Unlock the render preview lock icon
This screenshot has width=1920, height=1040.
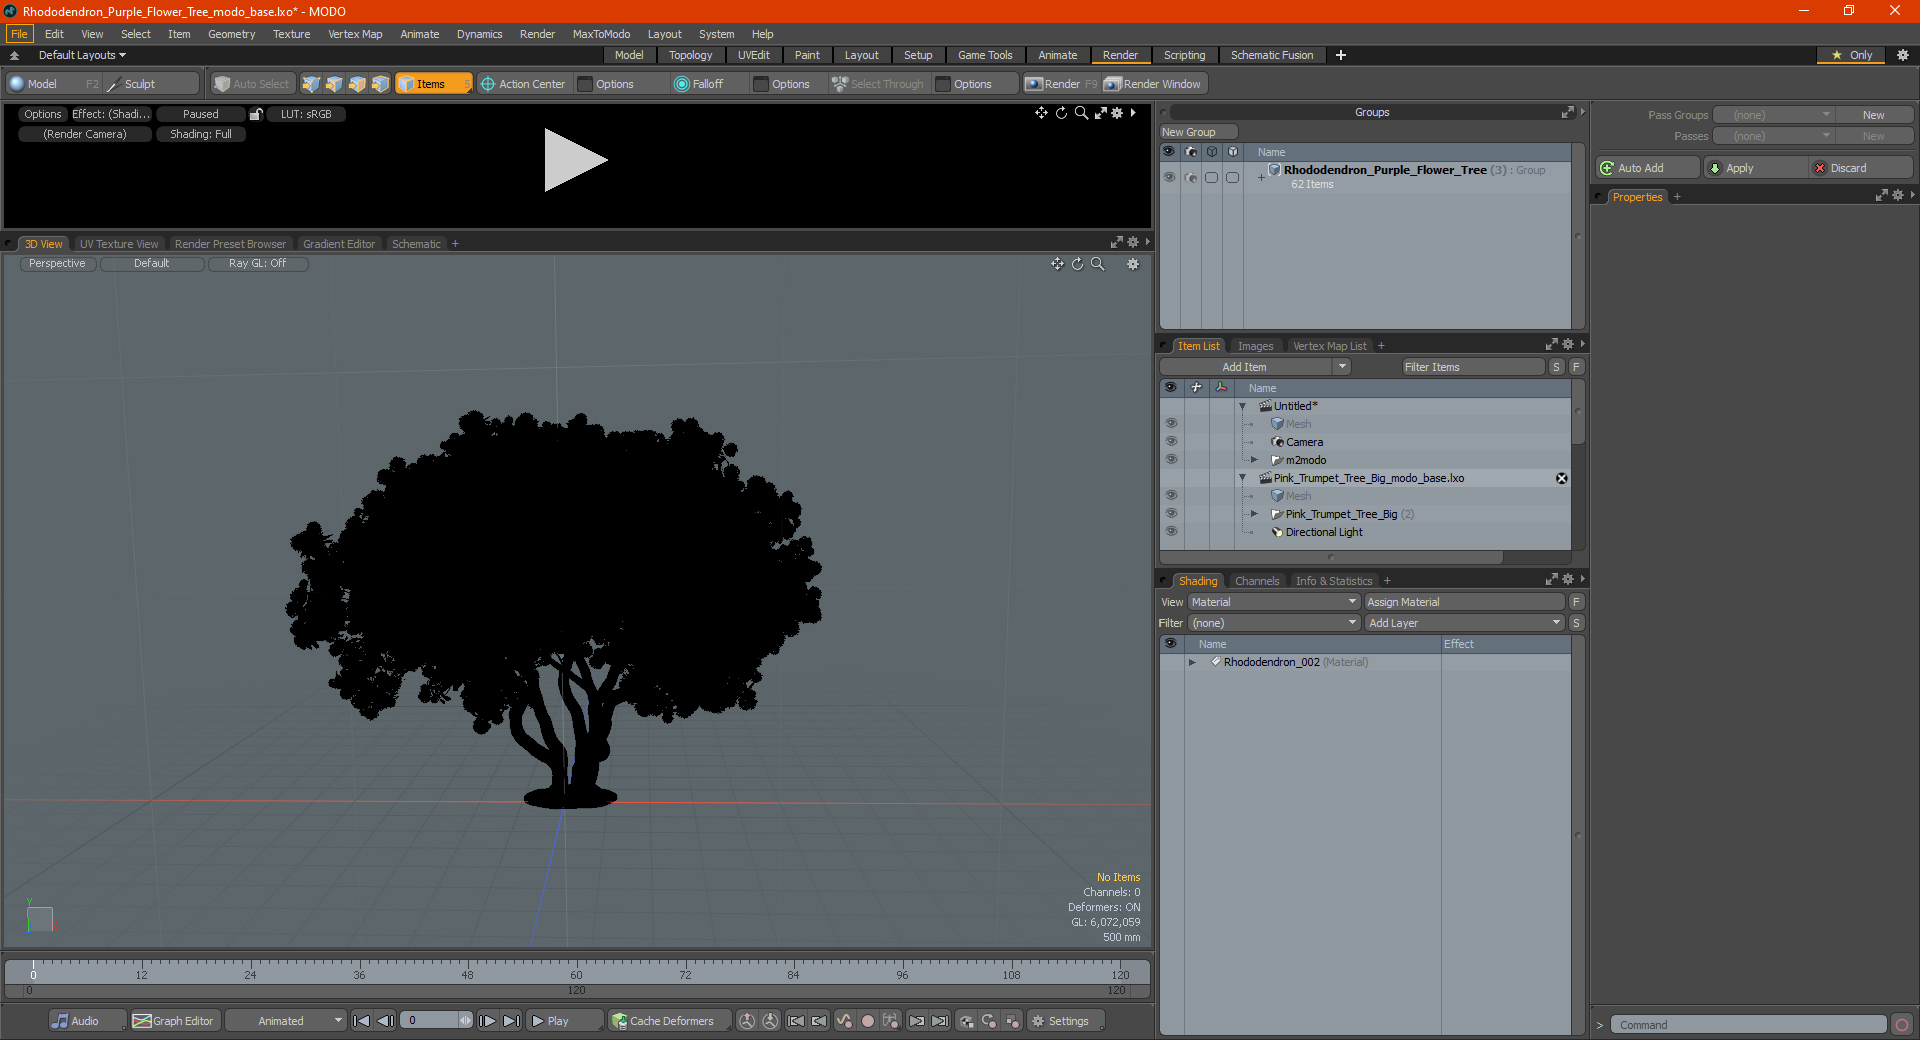pos(256,114)
